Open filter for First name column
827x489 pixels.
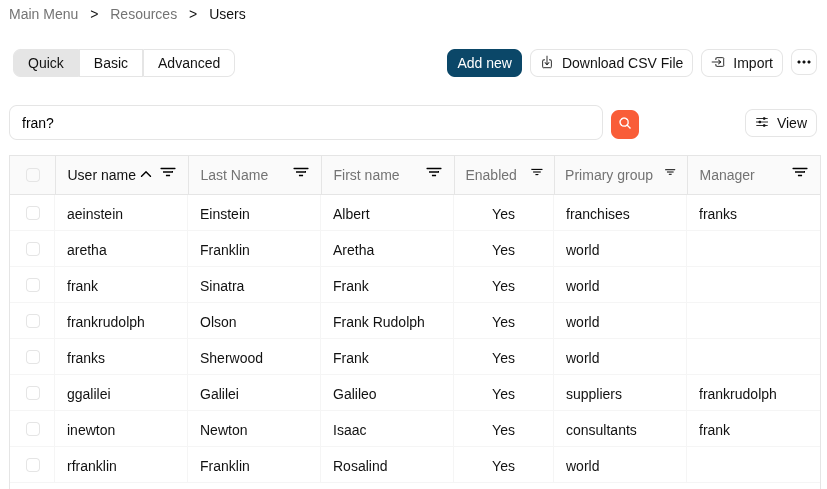pos(434,173)
